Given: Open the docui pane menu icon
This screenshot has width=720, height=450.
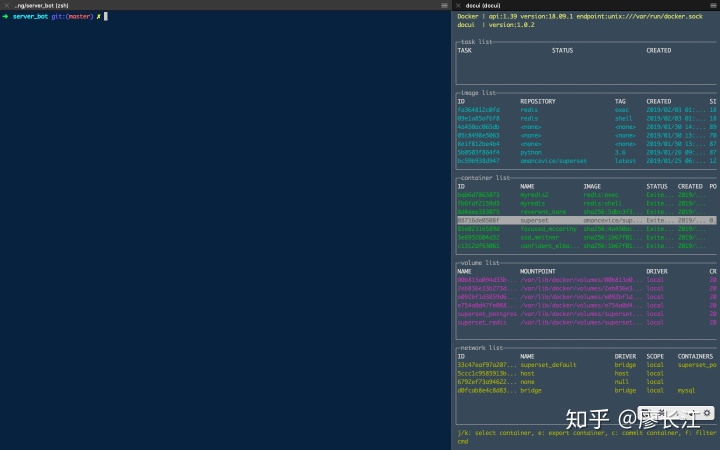Looking at the screenshot, I should 713,6.
